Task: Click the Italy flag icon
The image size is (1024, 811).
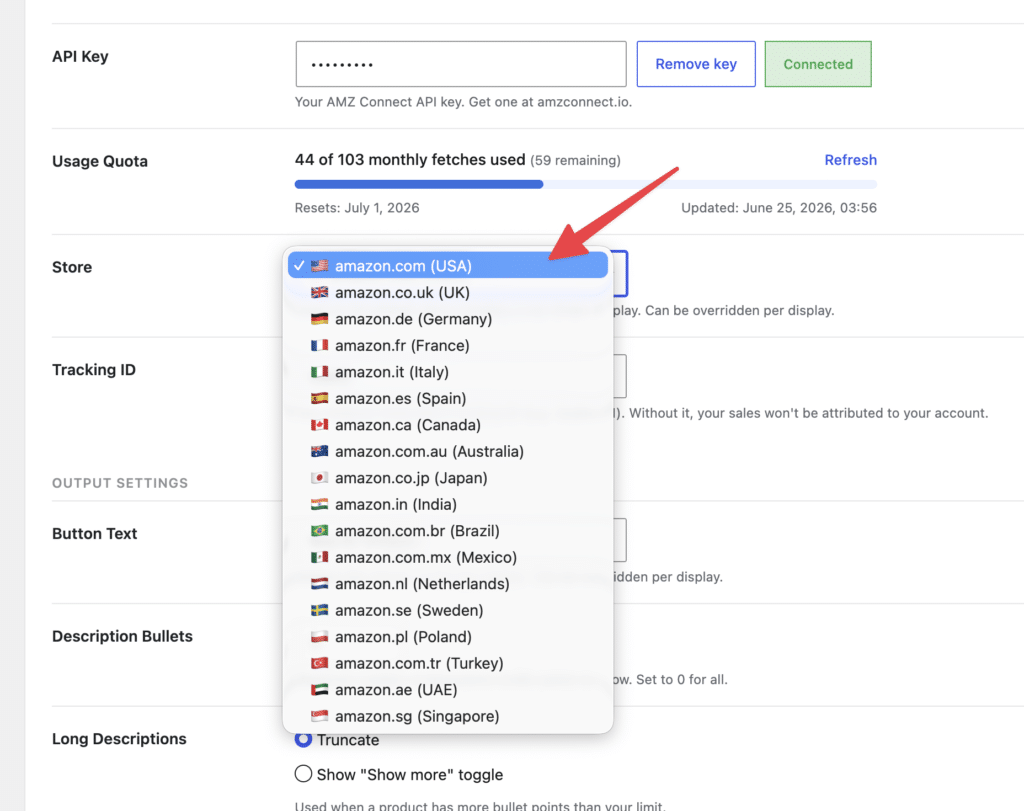Action: [x=319, y=372]
